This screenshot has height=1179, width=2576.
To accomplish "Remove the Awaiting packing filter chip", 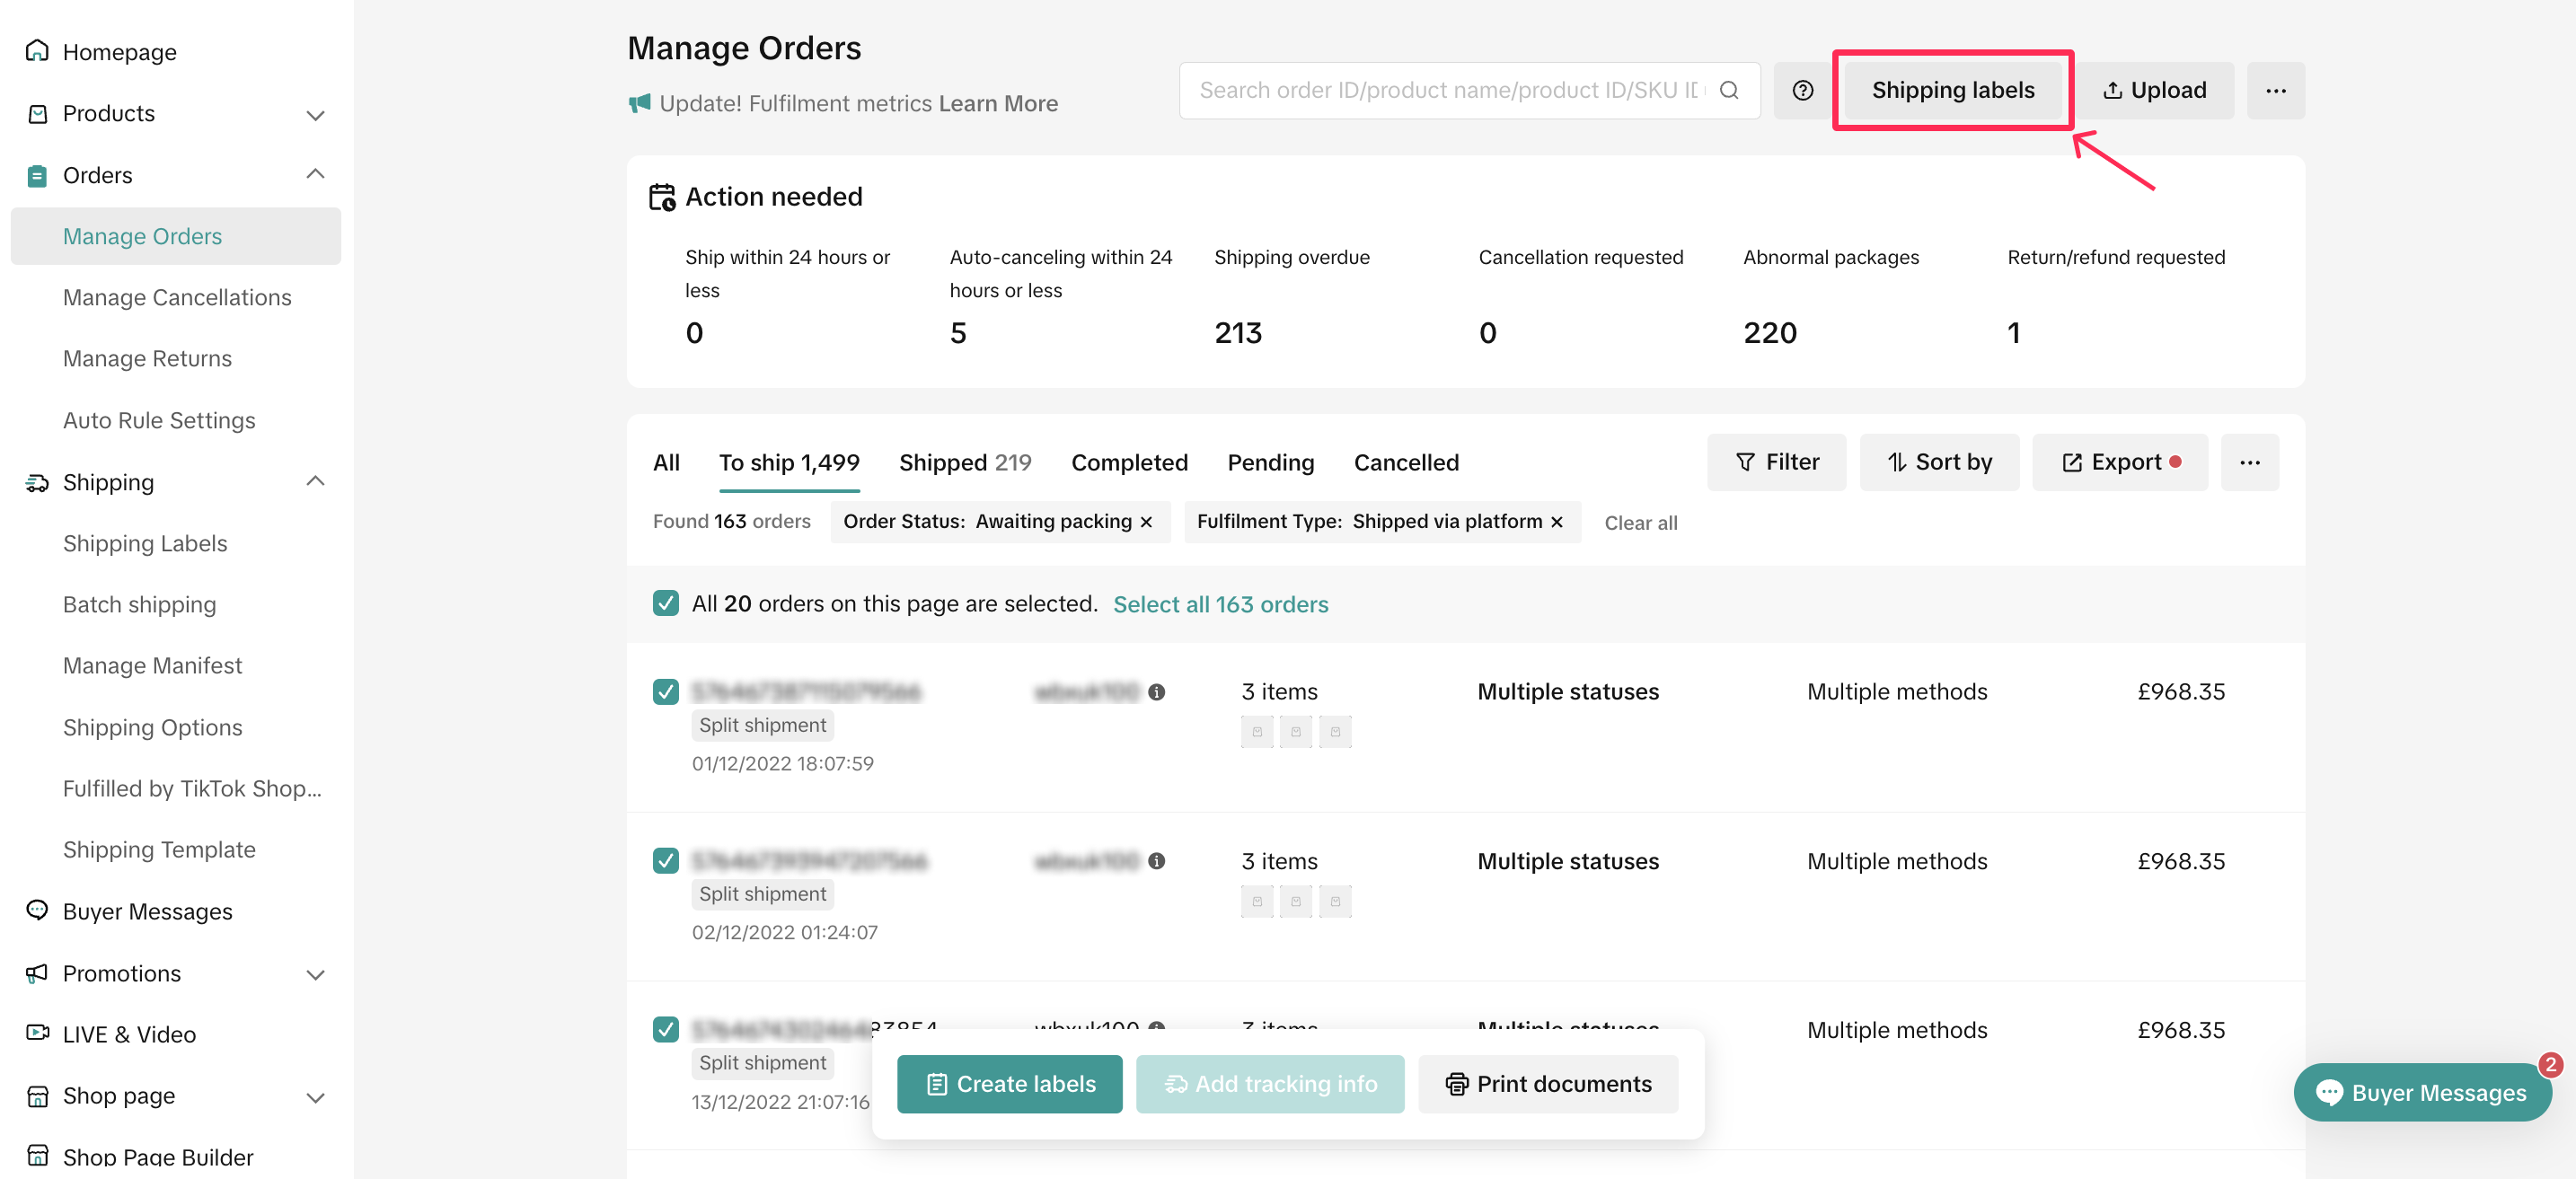I will pos(1147,522).
